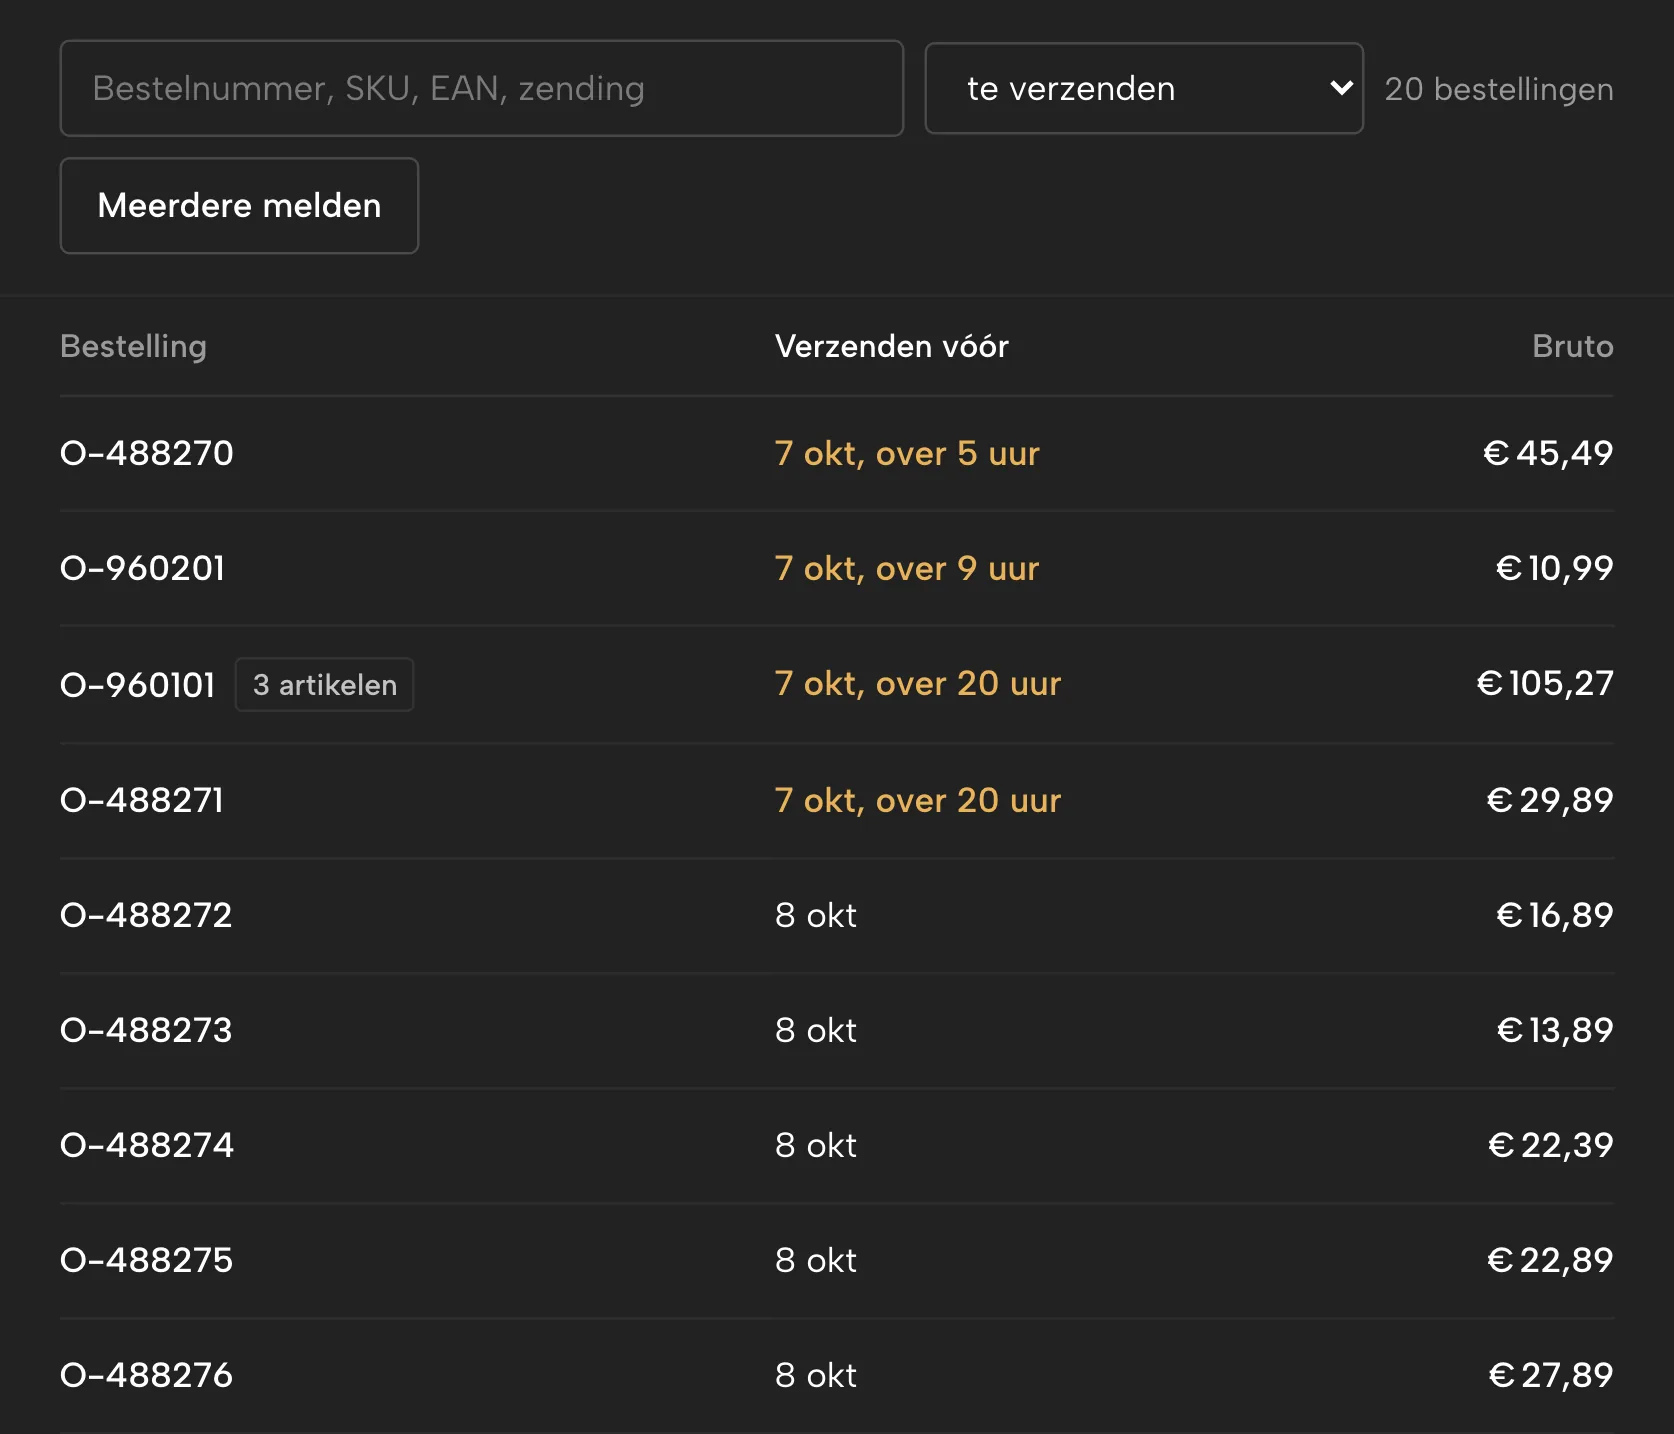Click the € 29,89 amount

[x=1550, y=800]
